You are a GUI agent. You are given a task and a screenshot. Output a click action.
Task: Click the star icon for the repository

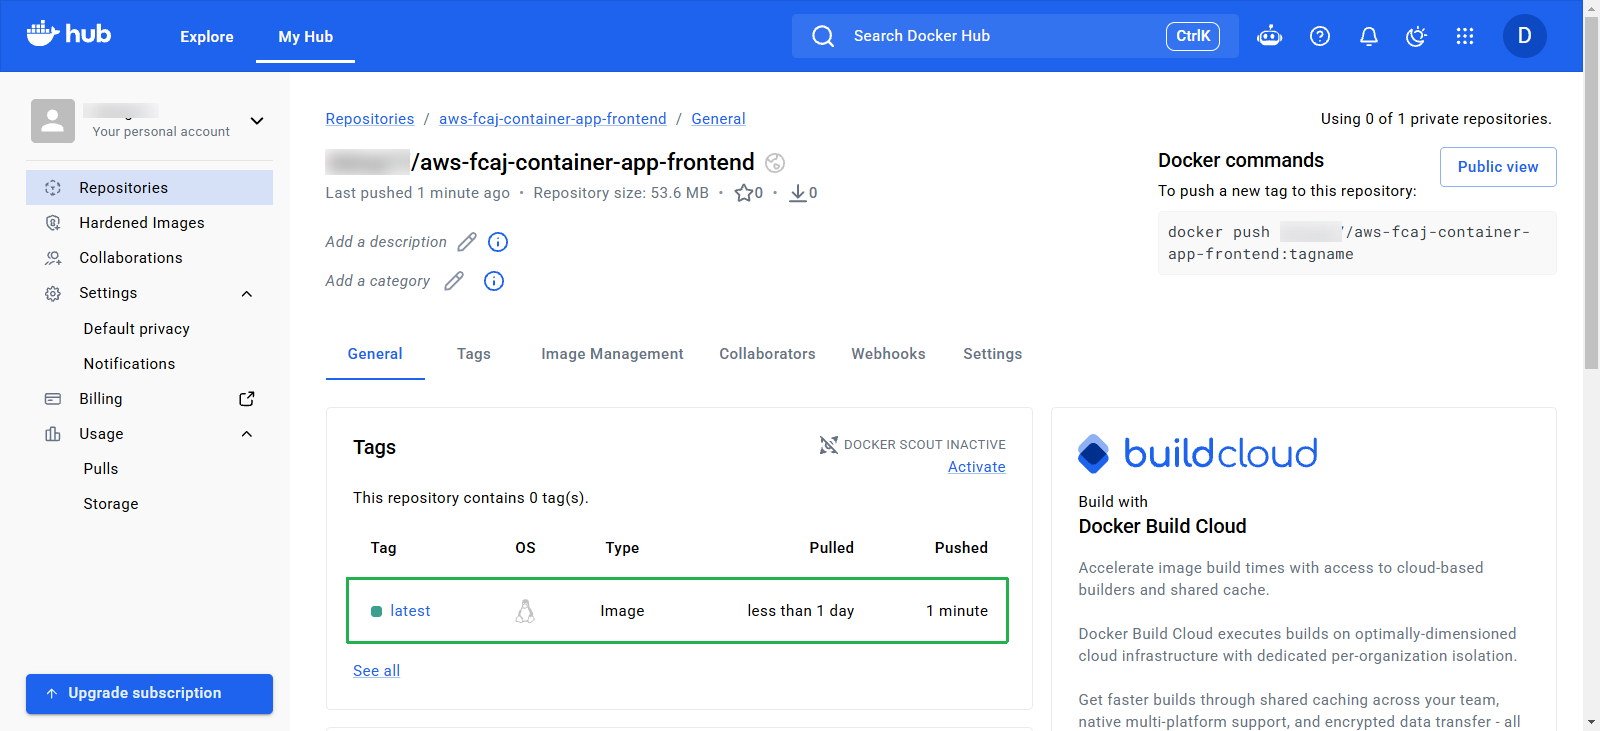tap(743, 193)
